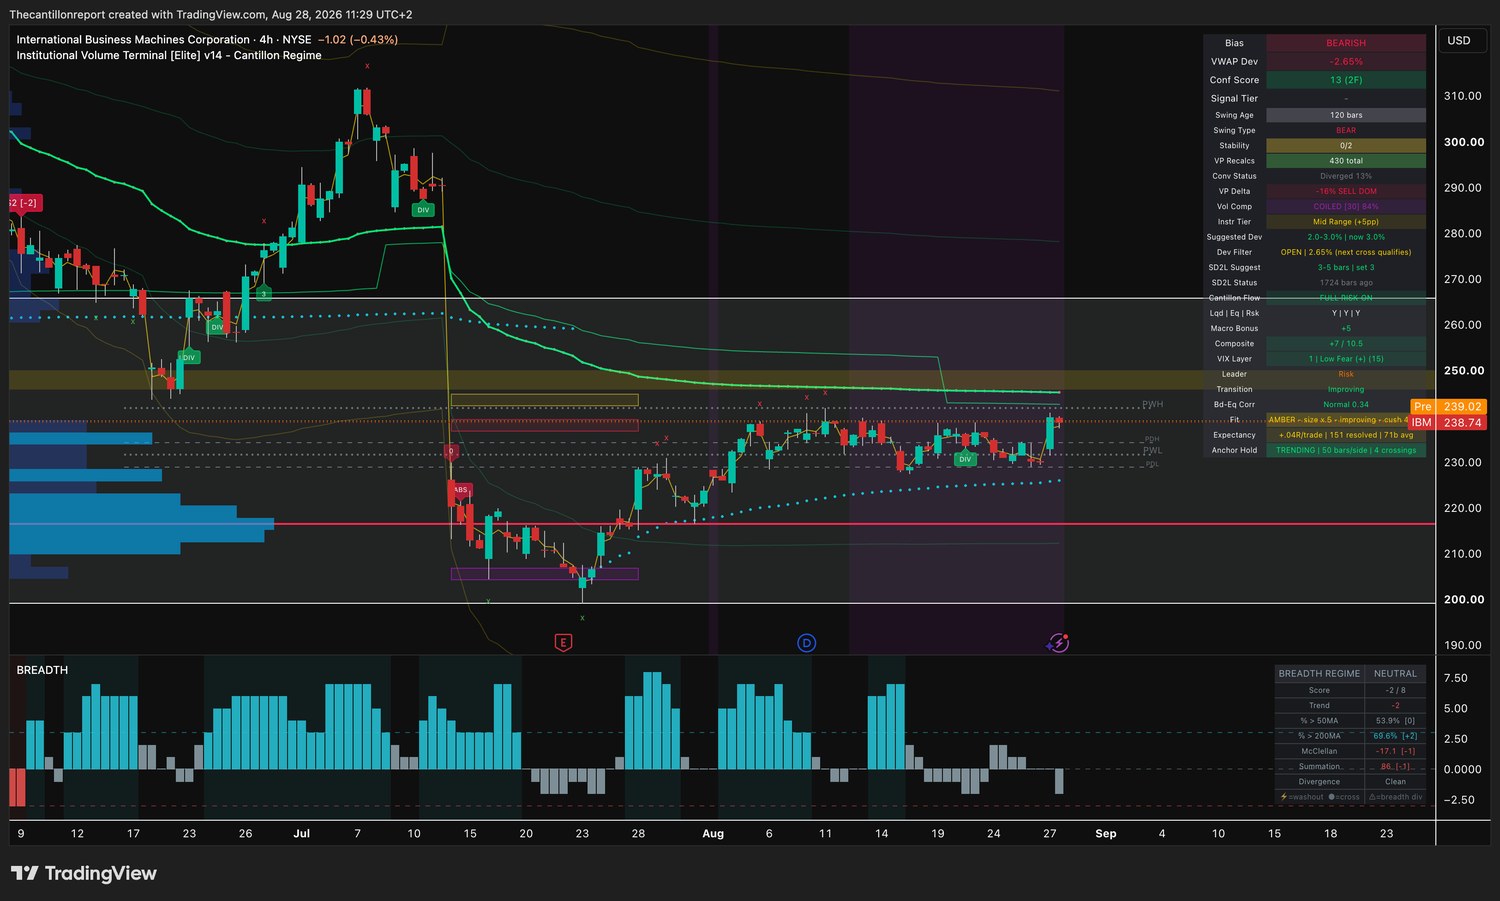Click the SD2L Status 1724 bars ago cell
This screenshot has height=901, width=1500.
click(1346, 283)
